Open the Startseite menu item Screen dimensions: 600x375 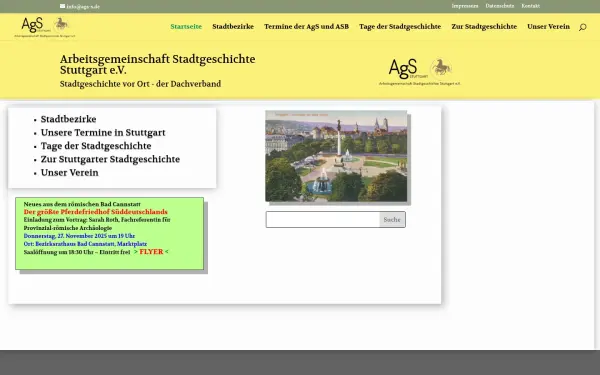186,26
